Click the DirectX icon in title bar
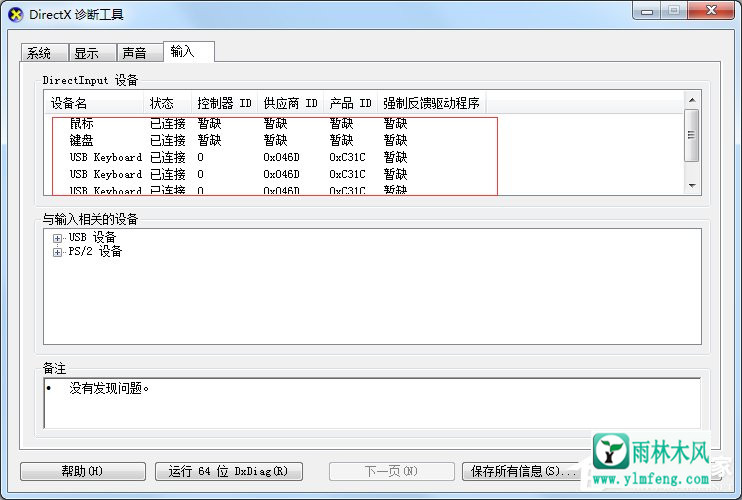 (x=15, y=14)
